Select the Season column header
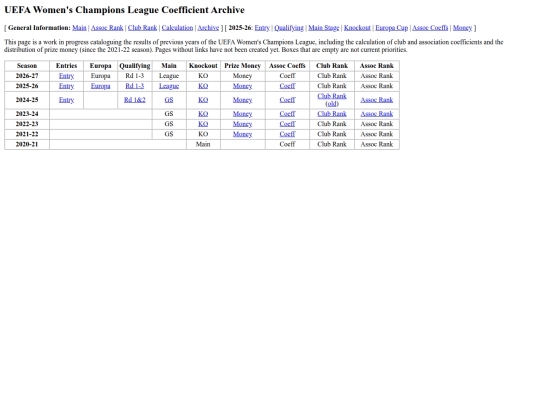The height and width of the screenshot is (405, 540). tap(27, 66)
